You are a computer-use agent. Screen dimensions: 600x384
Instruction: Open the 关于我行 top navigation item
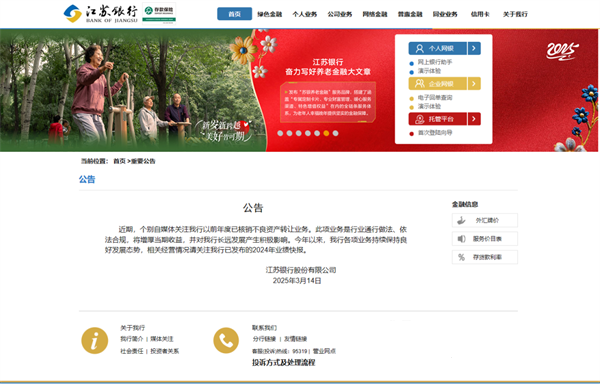pyautogui.click(x=515, y=14)
